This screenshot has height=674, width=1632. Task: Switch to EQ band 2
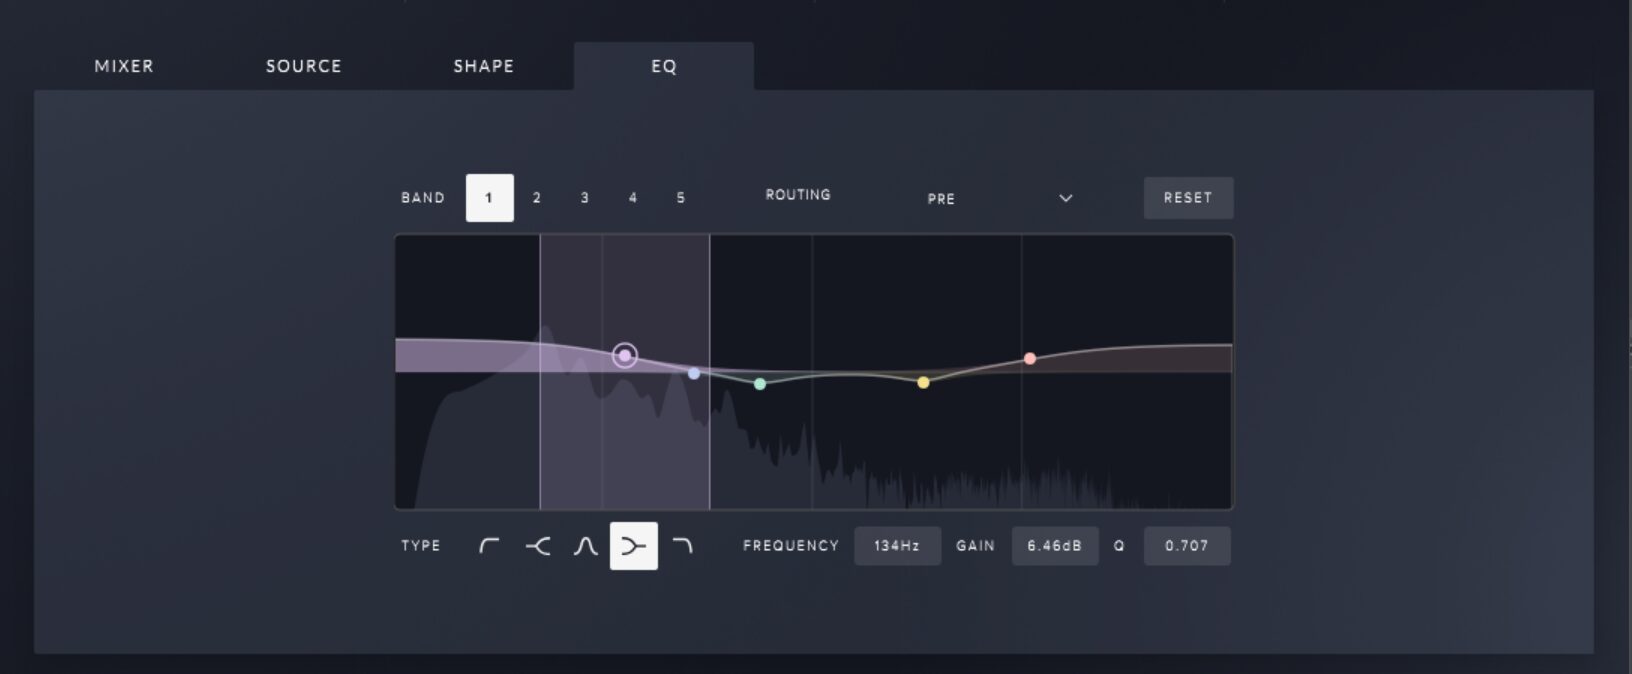[537, 198]
